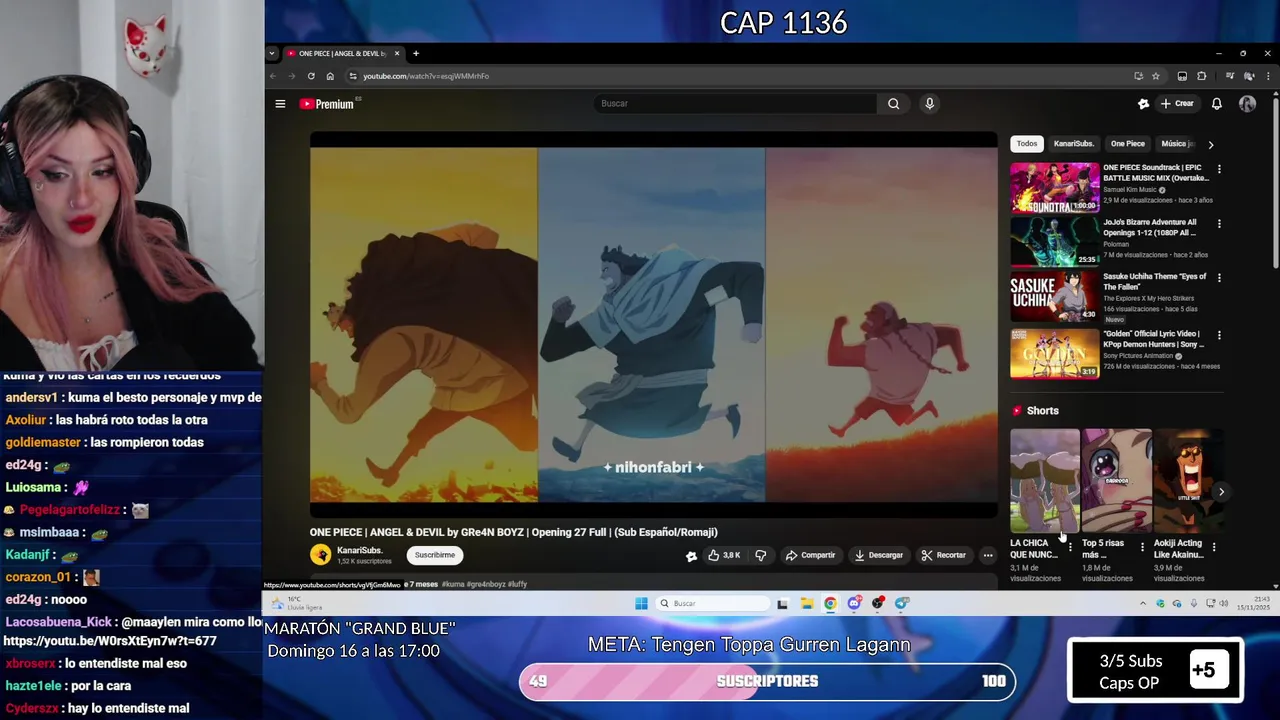Open options for Top 5 risas short
Viewport: 1280px width, 720px height.
coord(1142,547)
